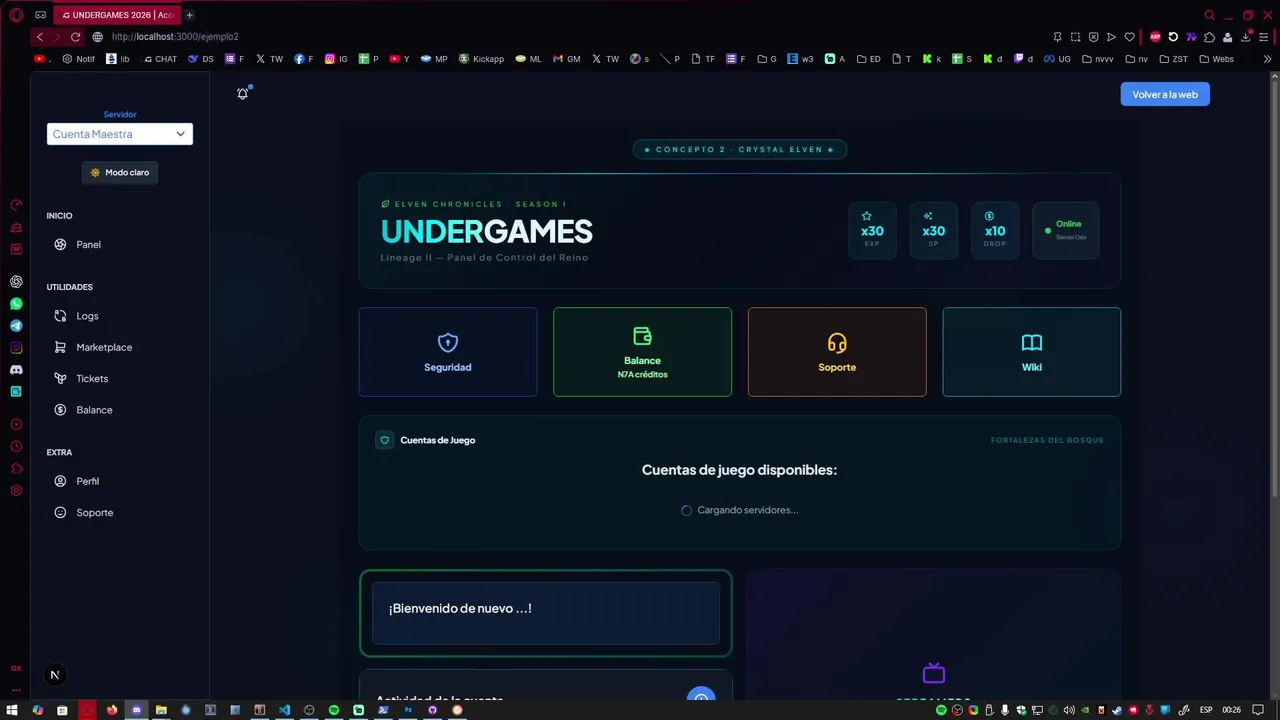Click the ESP language indicator
Screen dimensions: 1280x720
pos(1206,710)
